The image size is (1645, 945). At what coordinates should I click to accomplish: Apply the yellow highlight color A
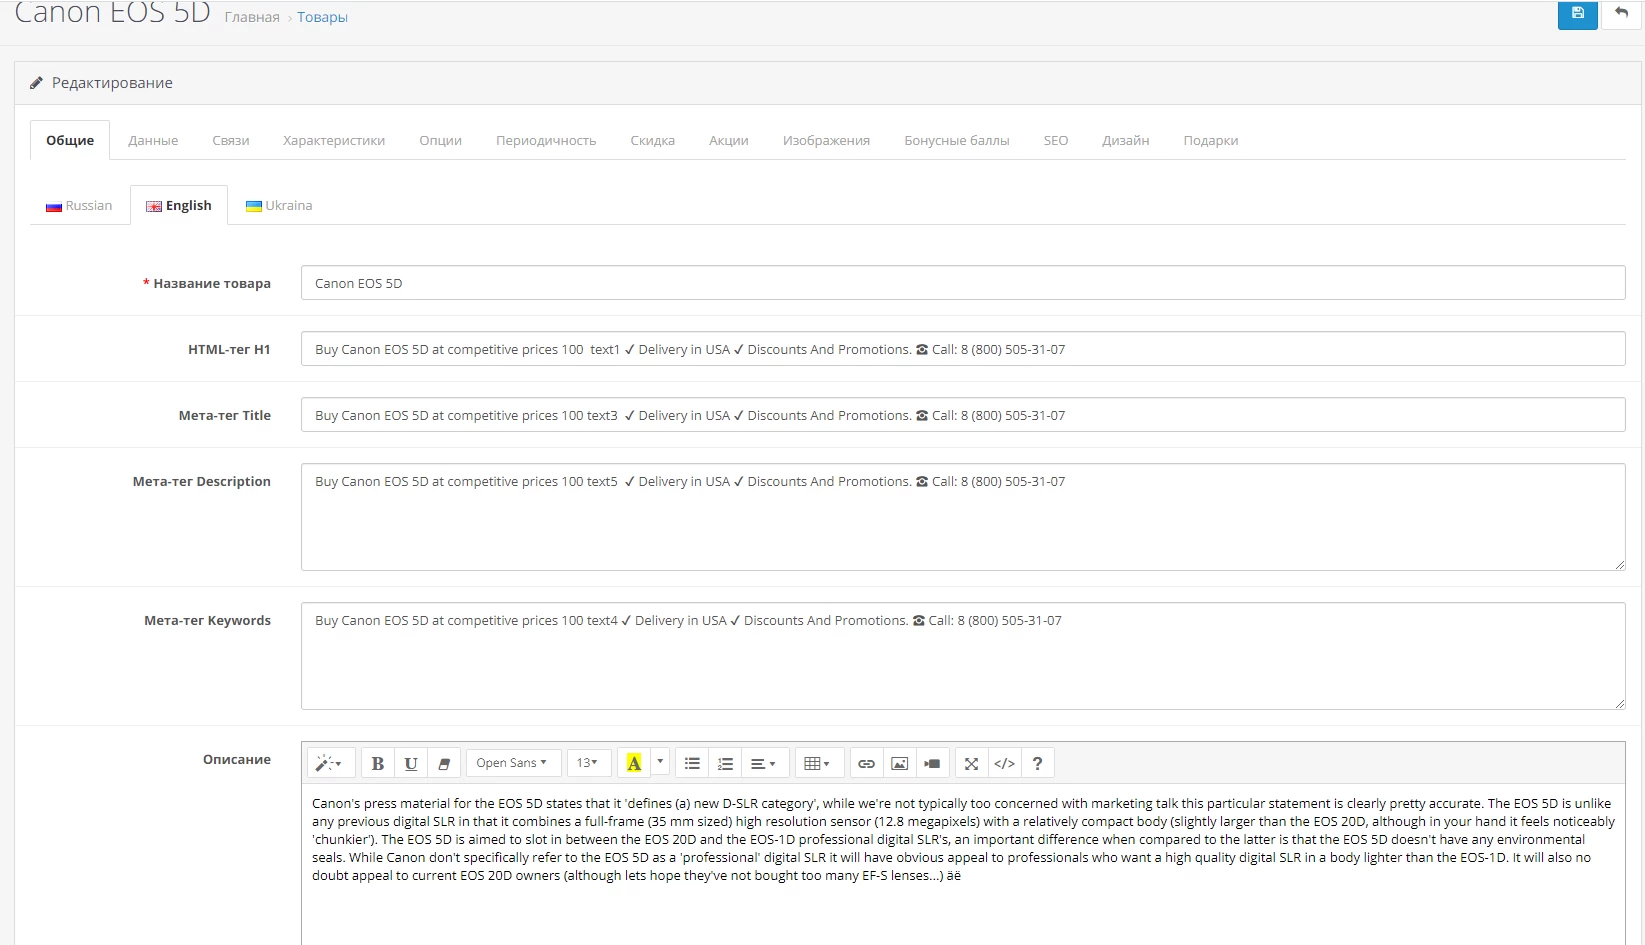coord(634,763)
